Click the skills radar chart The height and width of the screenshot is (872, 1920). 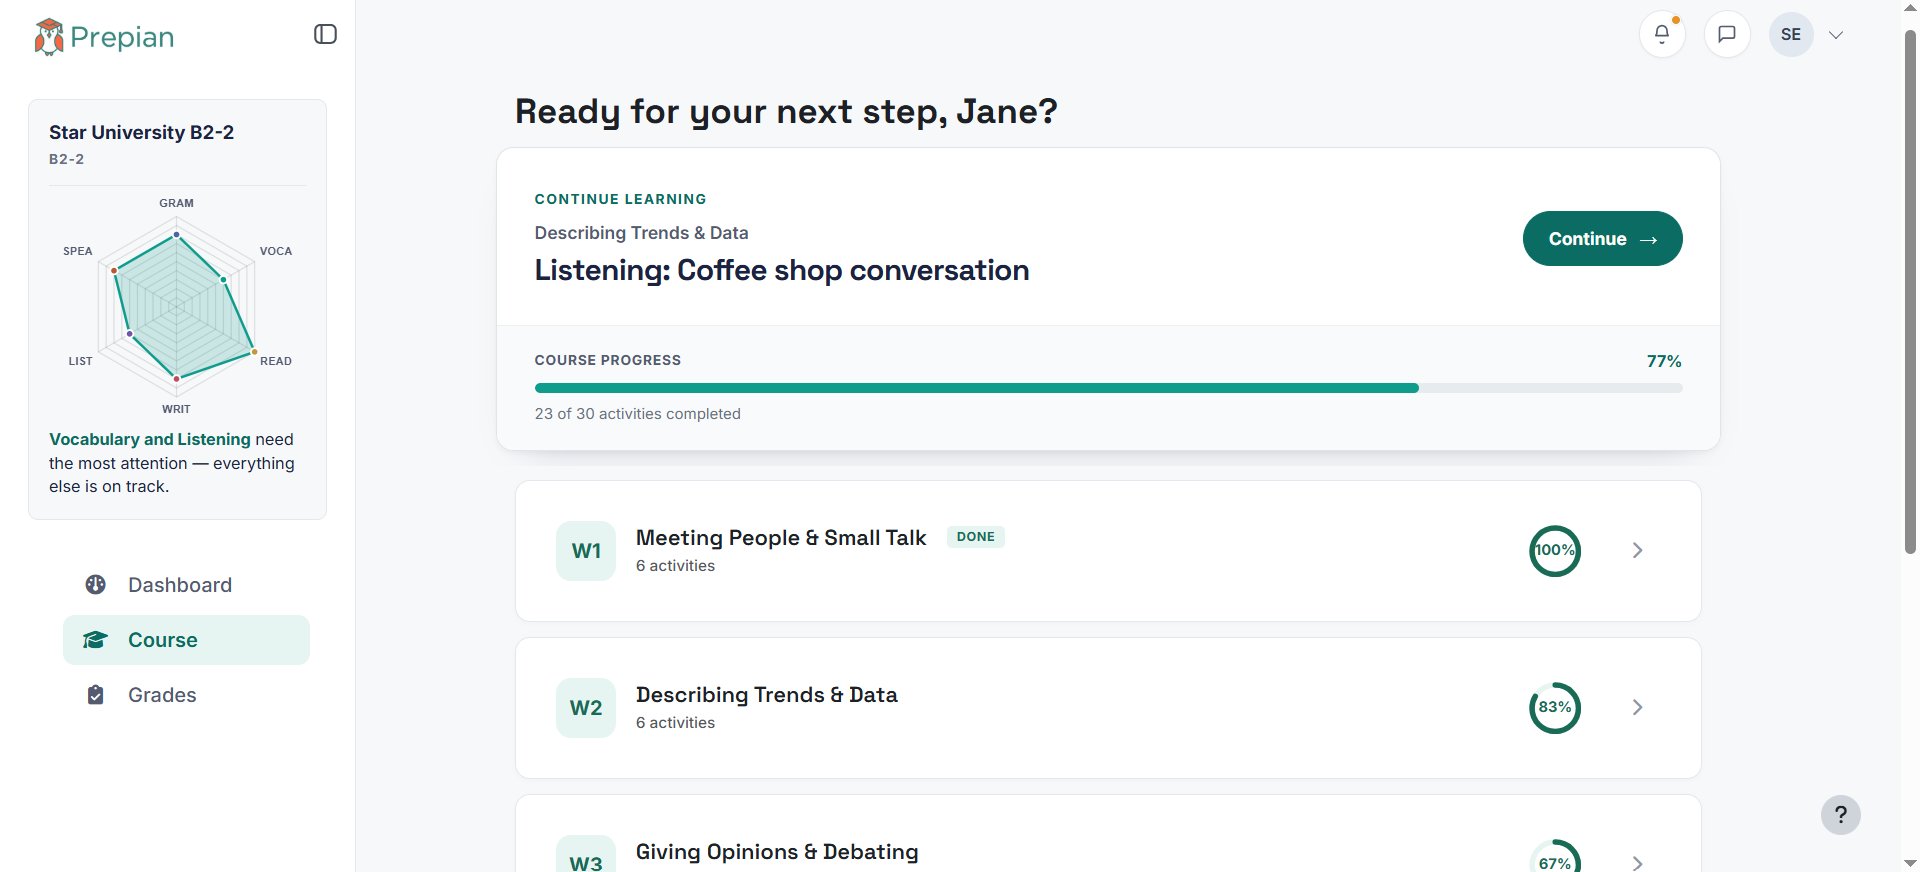[x=177, y=306]
